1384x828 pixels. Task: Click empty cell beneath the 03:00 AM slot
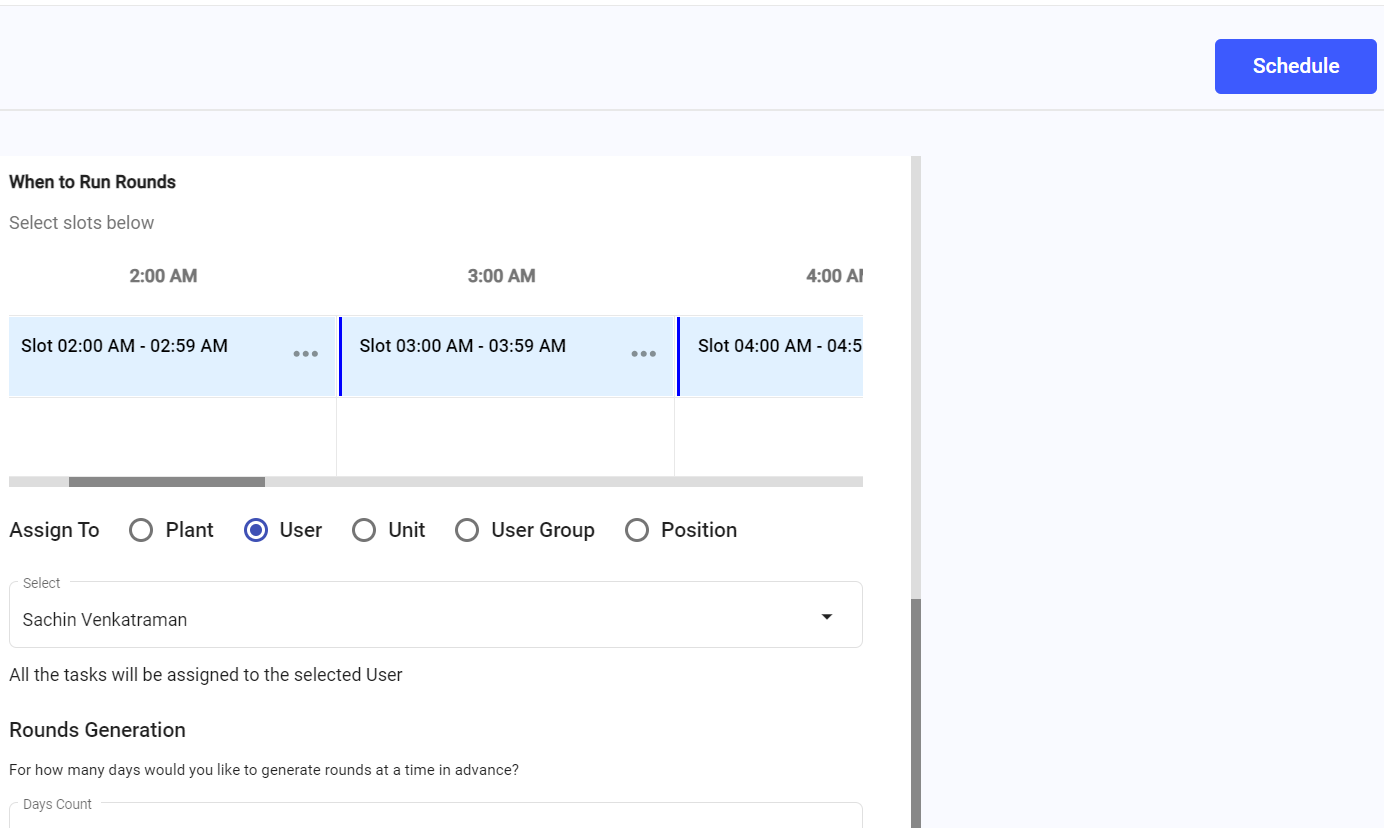pos(505,437)
